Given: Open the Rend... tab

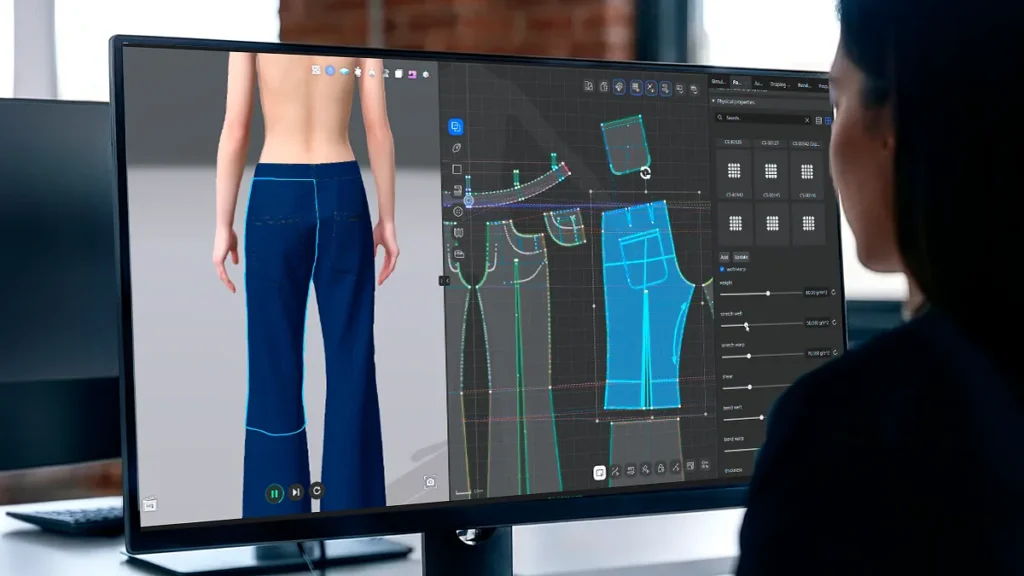Looking at the screenshot, I should 805,86.
